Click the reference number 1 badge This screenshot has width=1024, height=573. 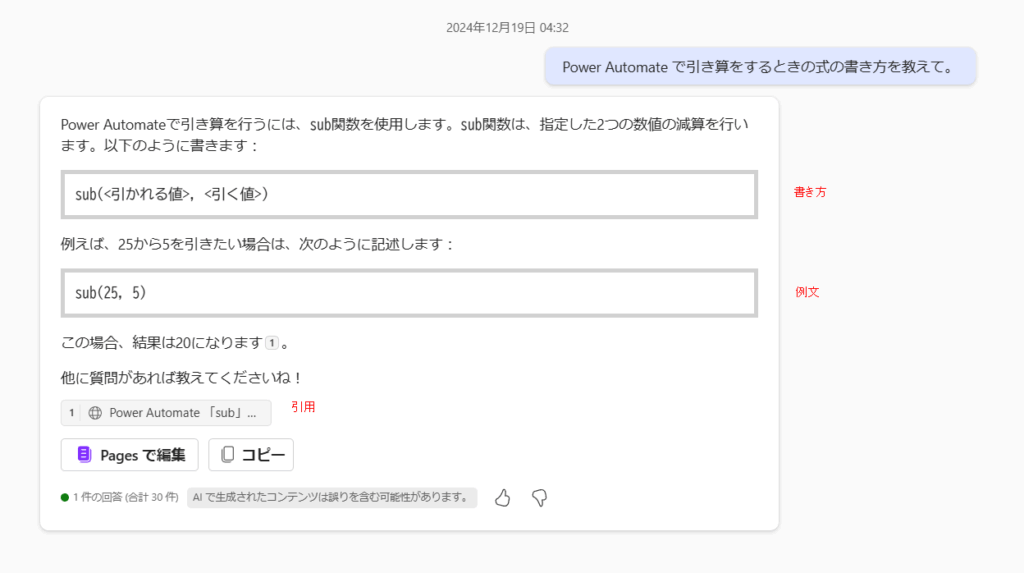point(71,413)
